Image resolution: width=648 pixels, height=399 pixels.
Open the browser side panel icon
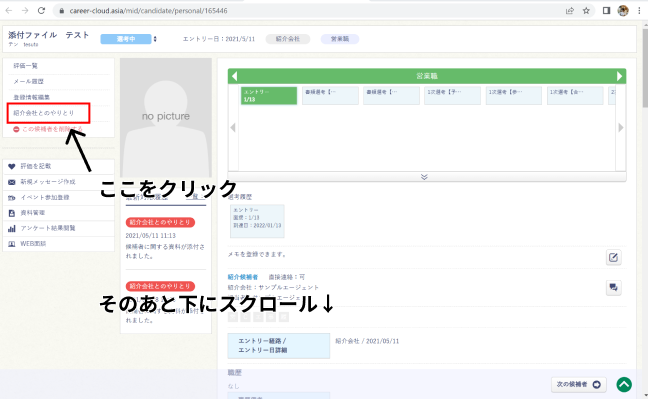606,11
